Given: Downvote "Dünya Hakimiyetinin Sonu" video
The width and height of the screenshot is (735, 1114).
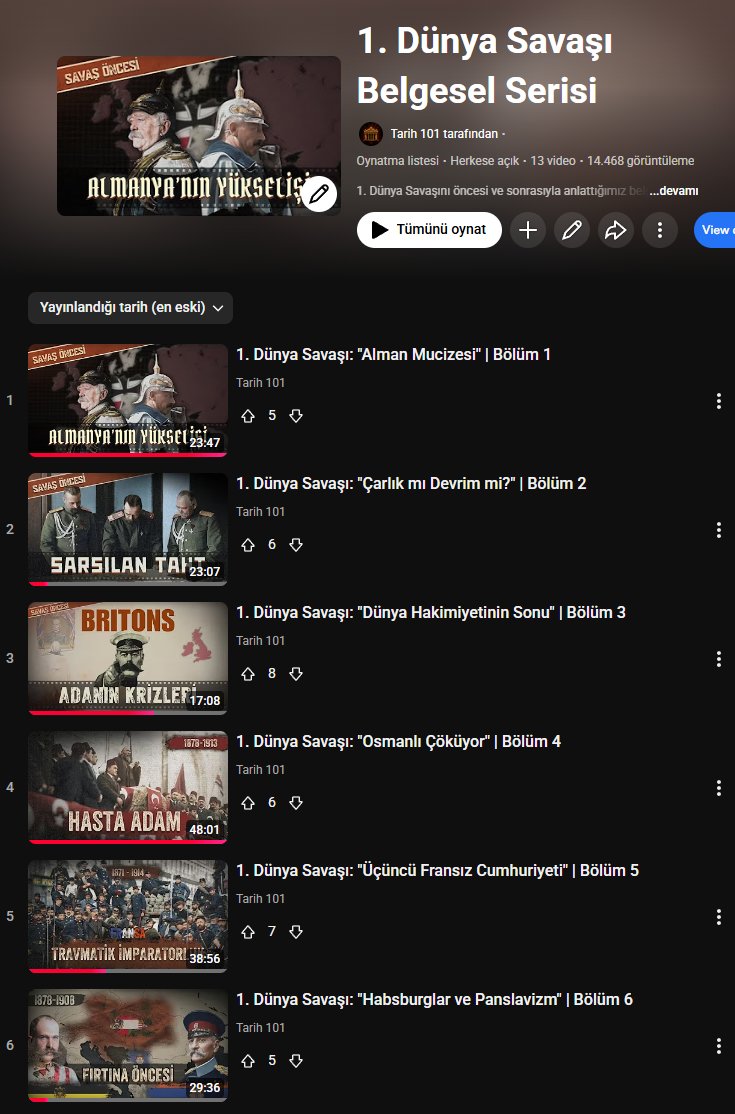Looking at the screenshot, I should [296, 674].
